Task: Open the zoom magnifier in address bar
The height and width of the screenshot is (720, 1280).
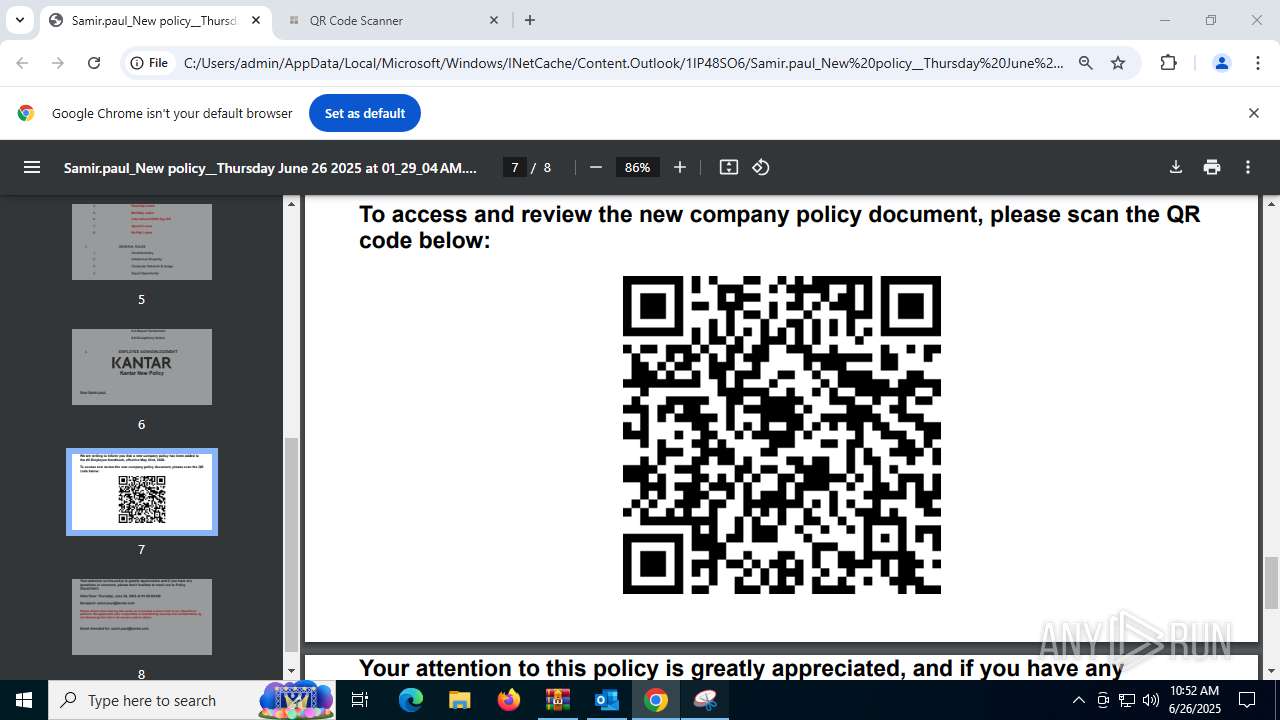Action: pos(1086,63)
